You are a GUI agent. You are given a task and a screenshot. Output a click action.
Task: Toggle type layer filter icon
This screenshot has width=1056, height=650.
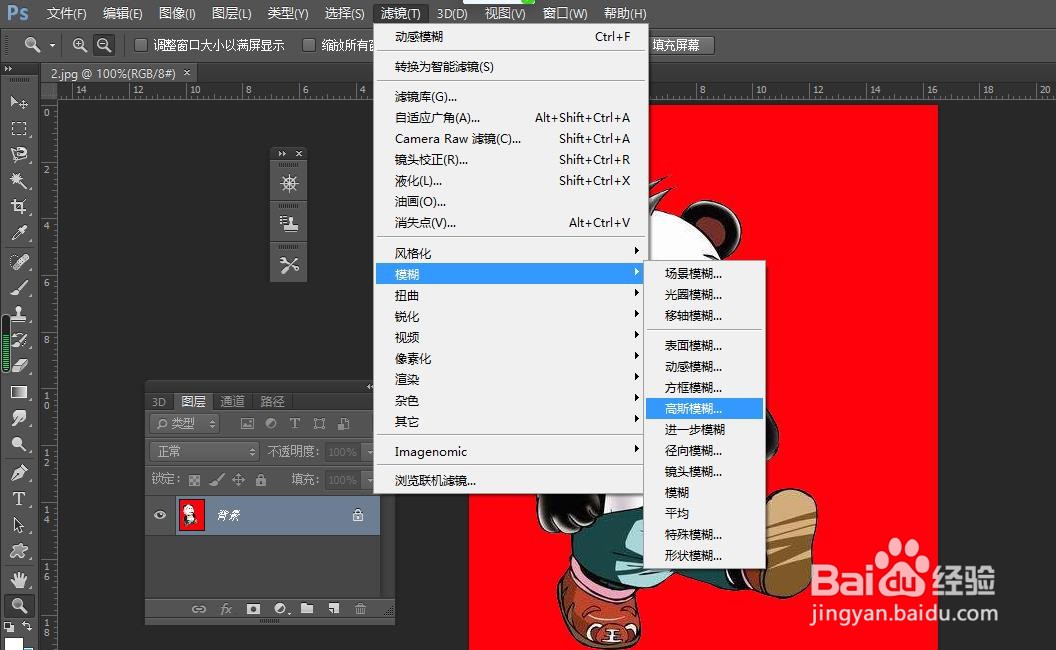pos(294,424)
